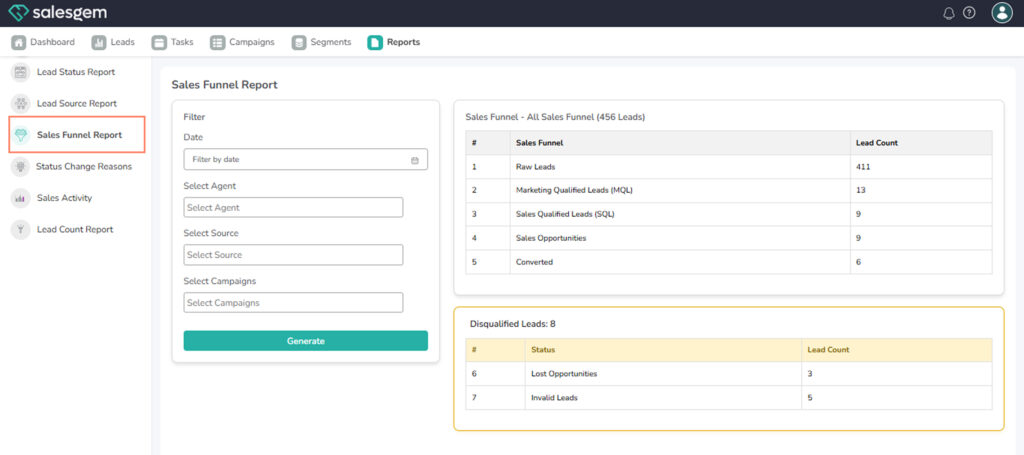1024x455 pixels.
Task: Open the Select Source dropdown
Action: [x=293, y=255]
